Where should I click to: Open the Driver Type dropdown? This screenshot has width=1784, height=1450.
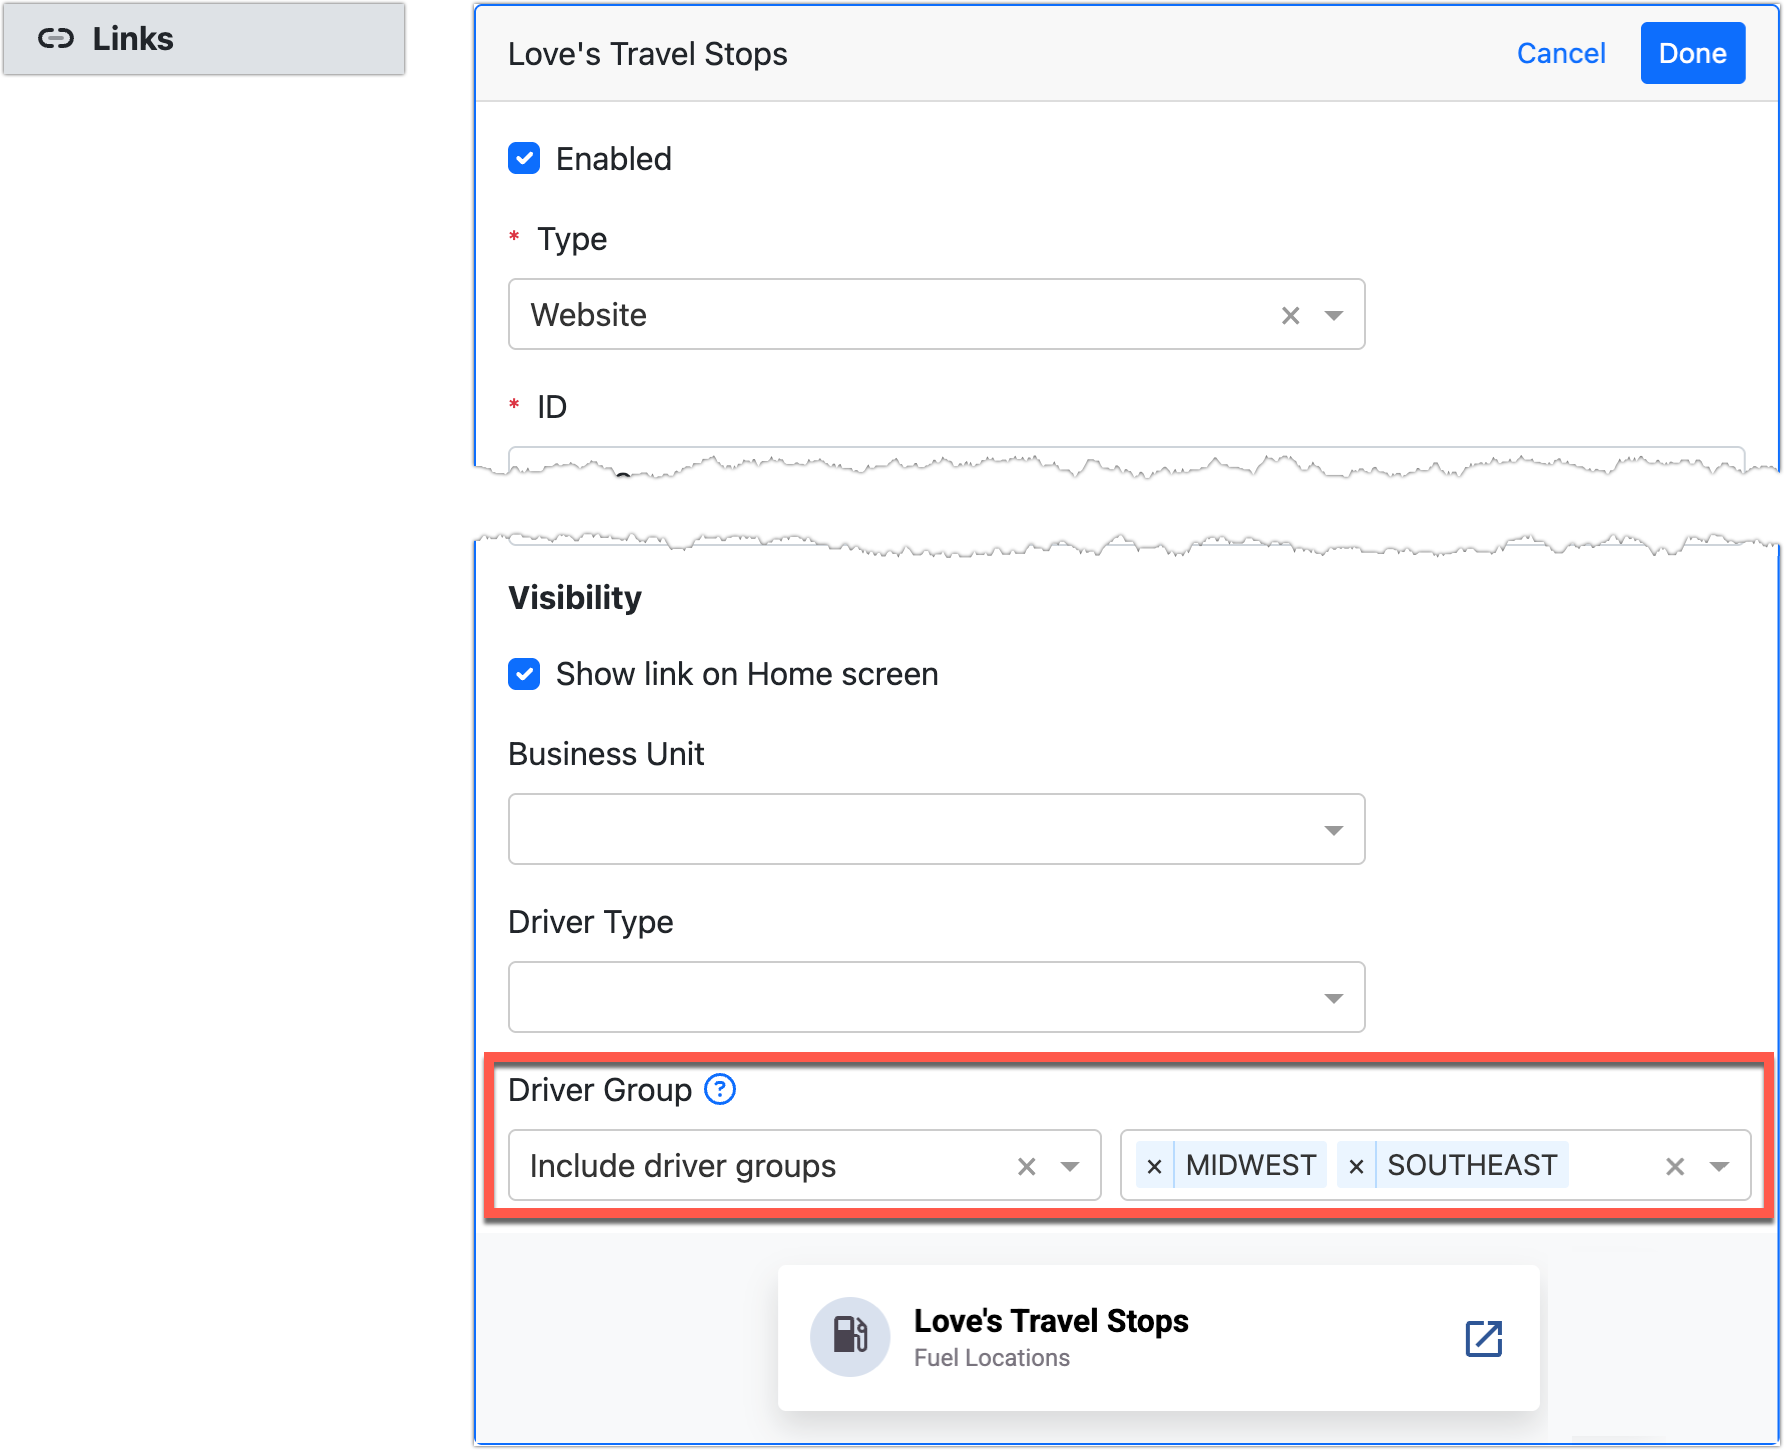click(936, 997)
